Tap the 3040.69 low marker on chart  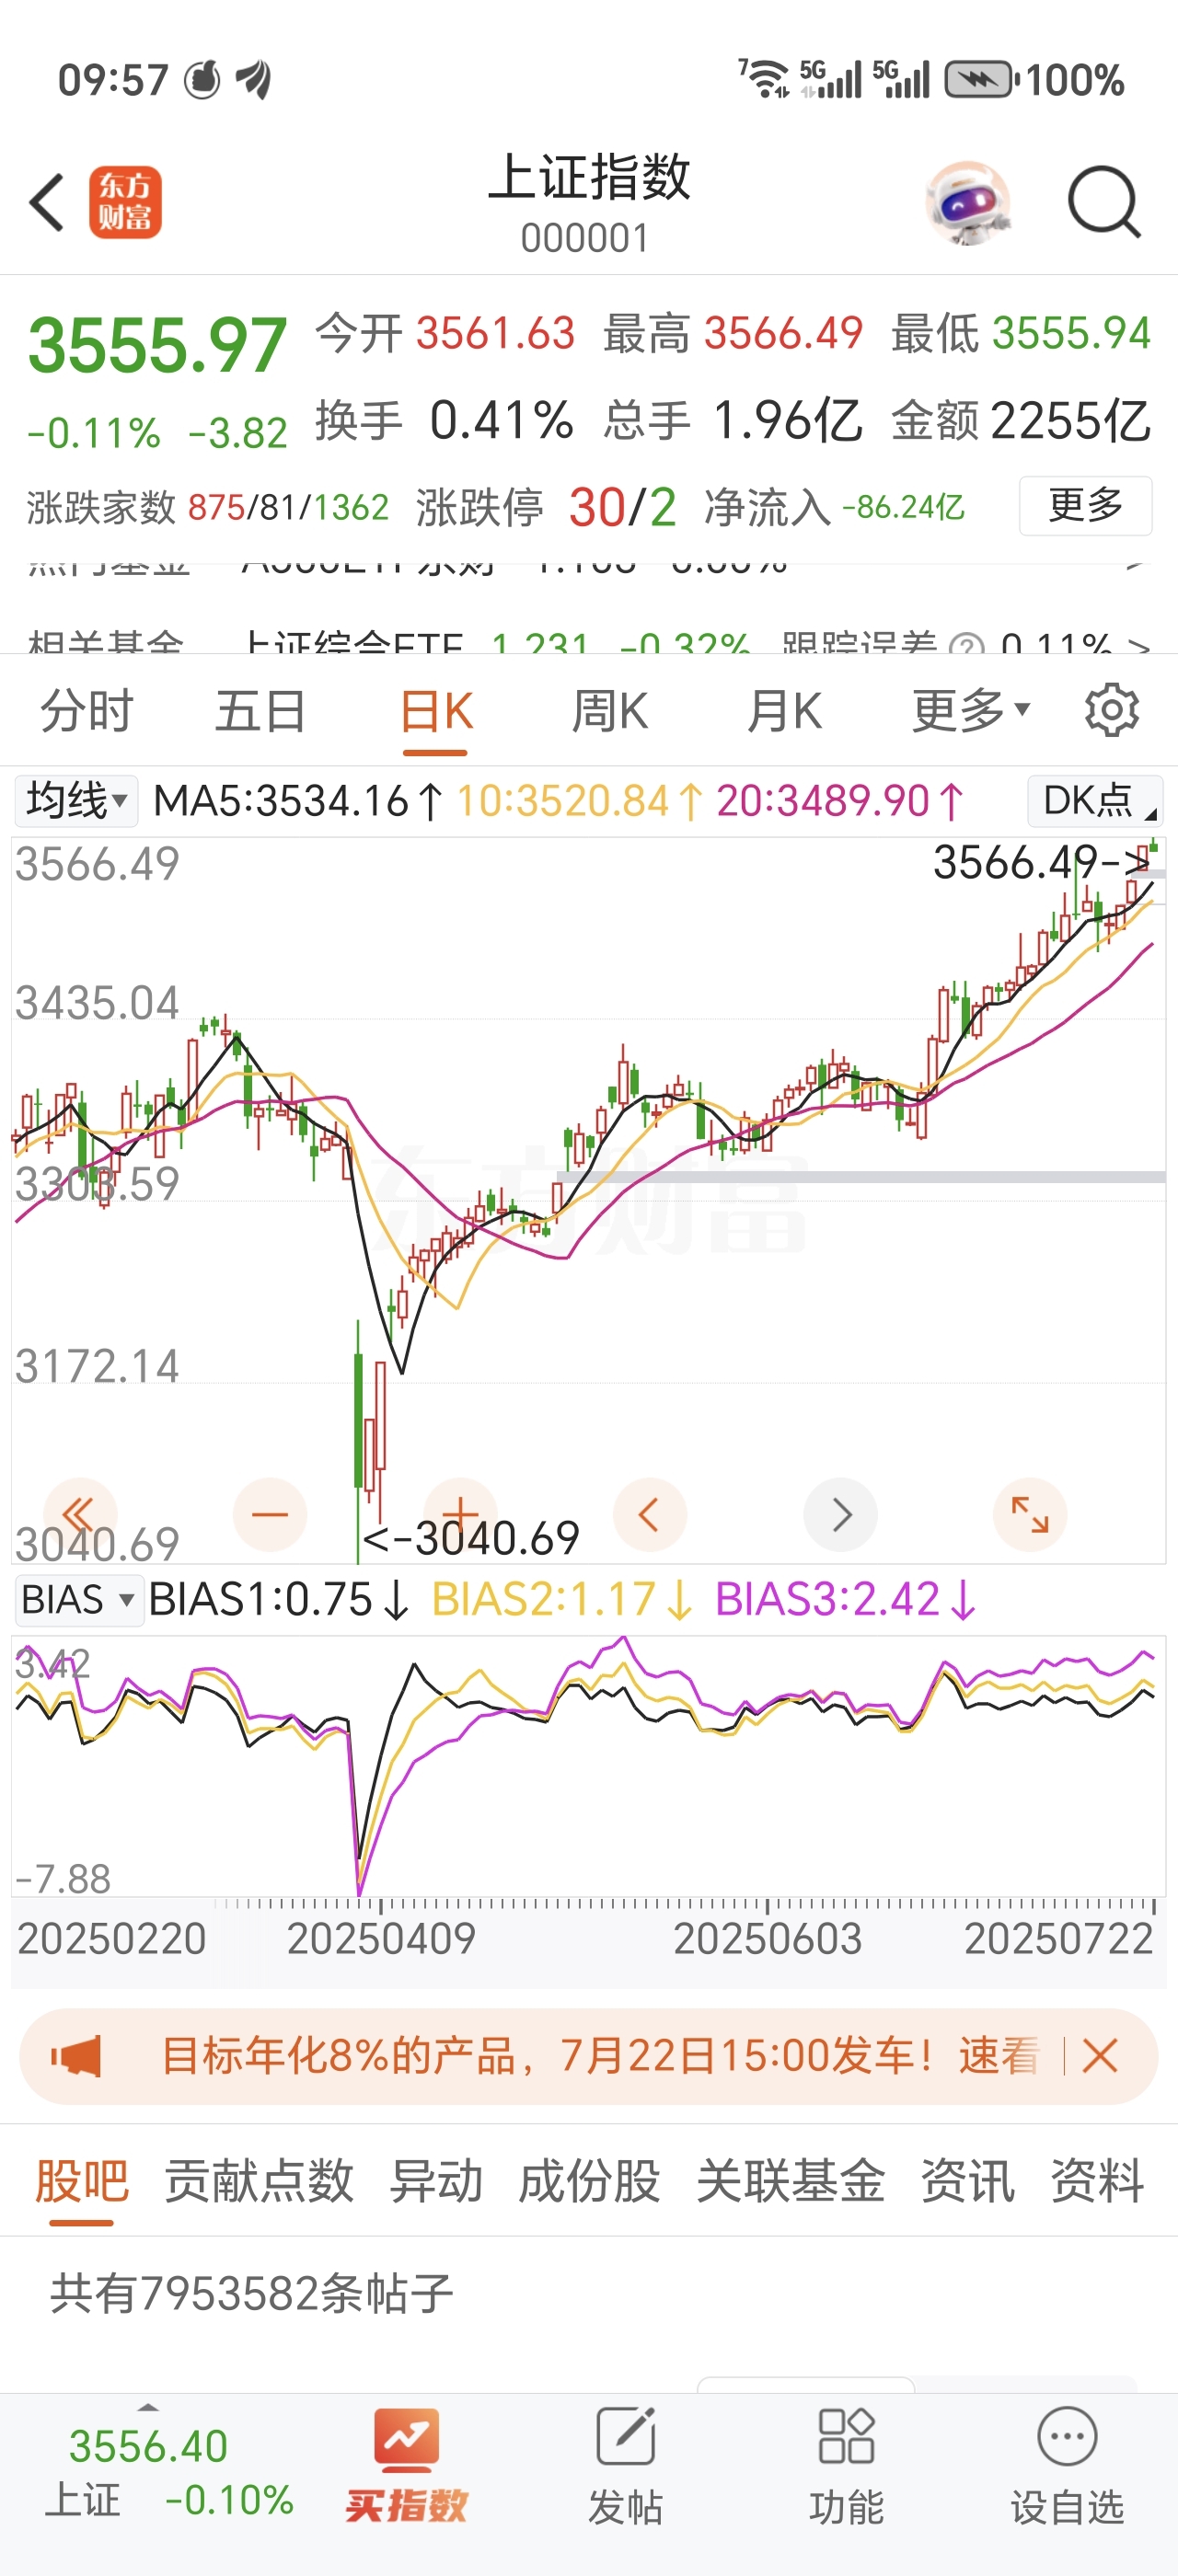471,1538
